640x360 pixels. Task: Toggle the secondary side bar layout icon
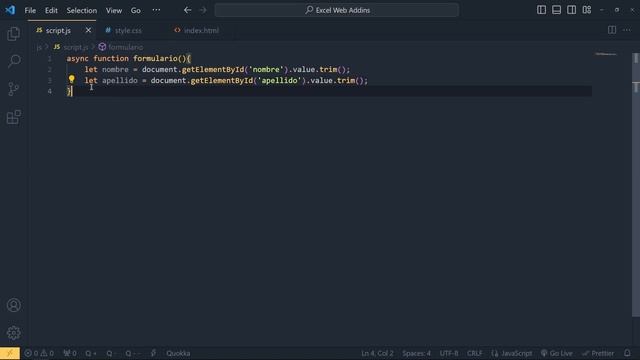click(571, 10)
